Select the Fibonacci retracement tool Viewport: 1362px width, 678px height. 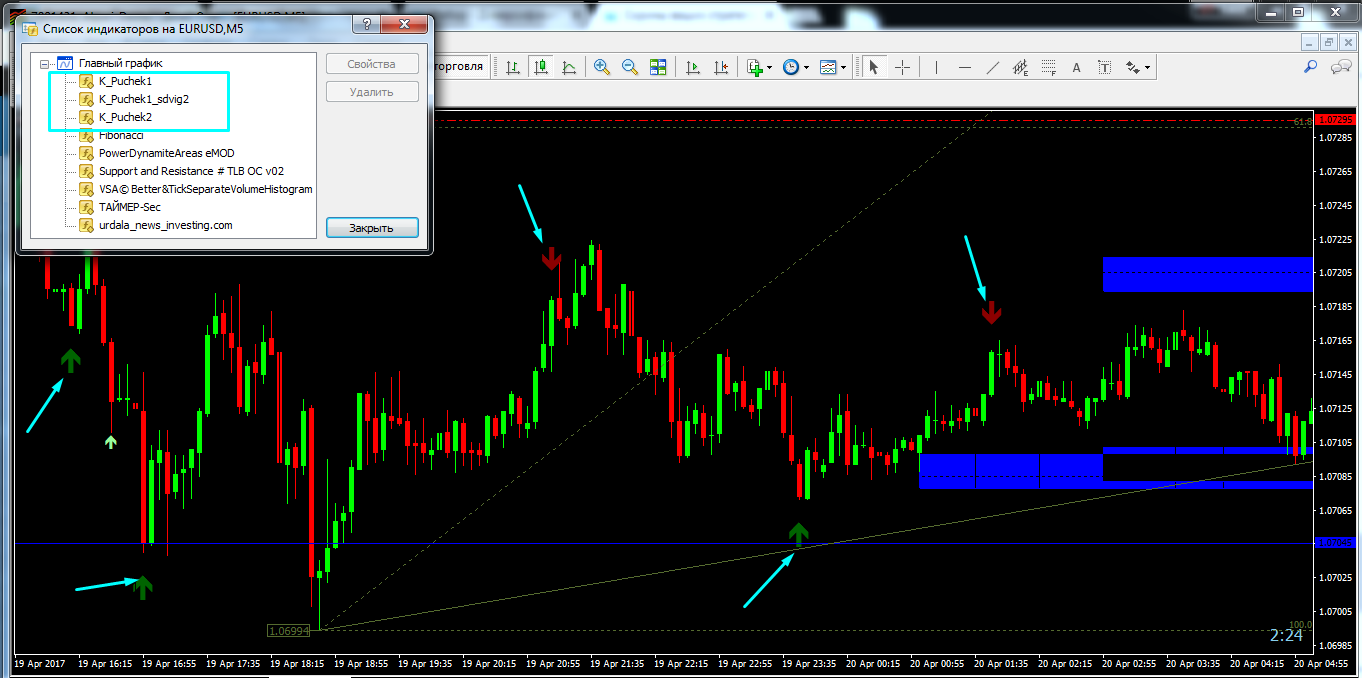click(1048, 67)
